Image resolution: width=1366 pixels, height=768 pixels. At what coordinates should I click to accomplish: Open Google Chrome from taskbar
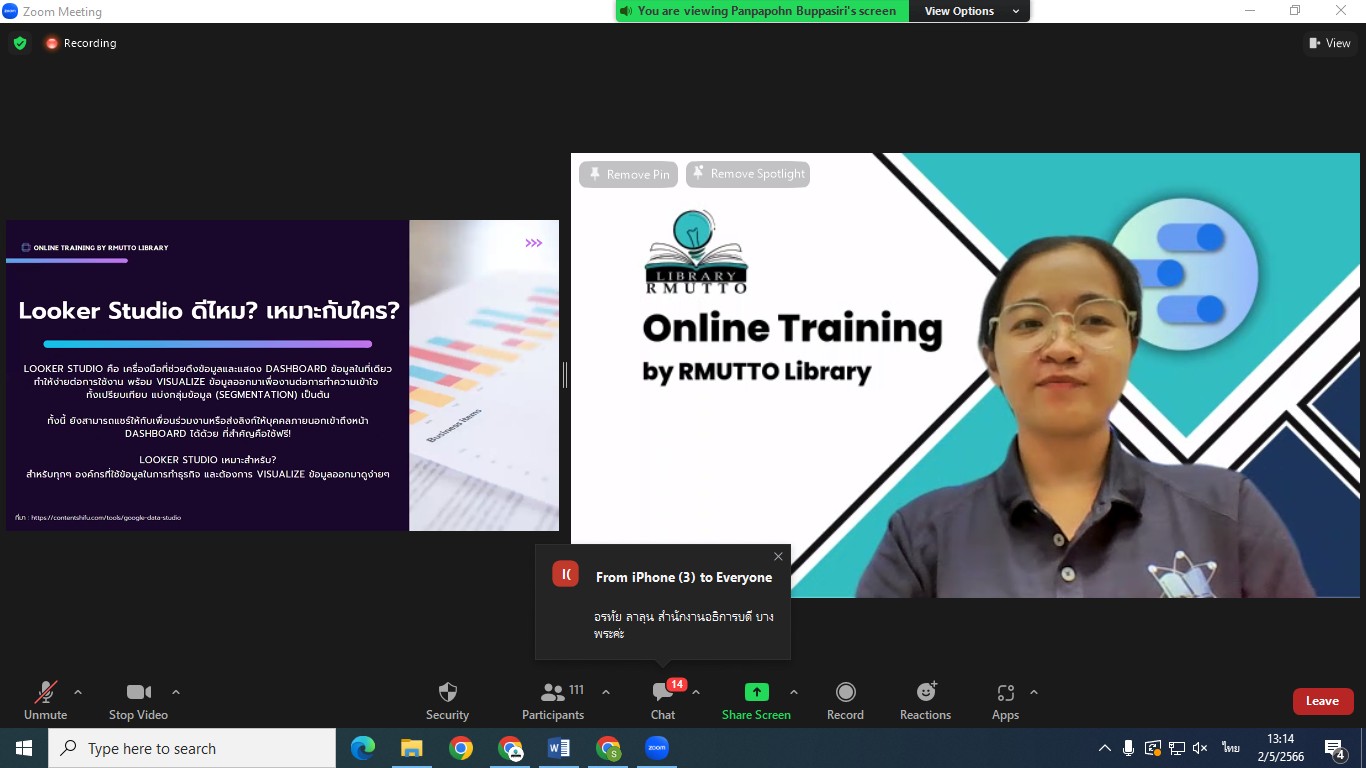pos(461,748)
